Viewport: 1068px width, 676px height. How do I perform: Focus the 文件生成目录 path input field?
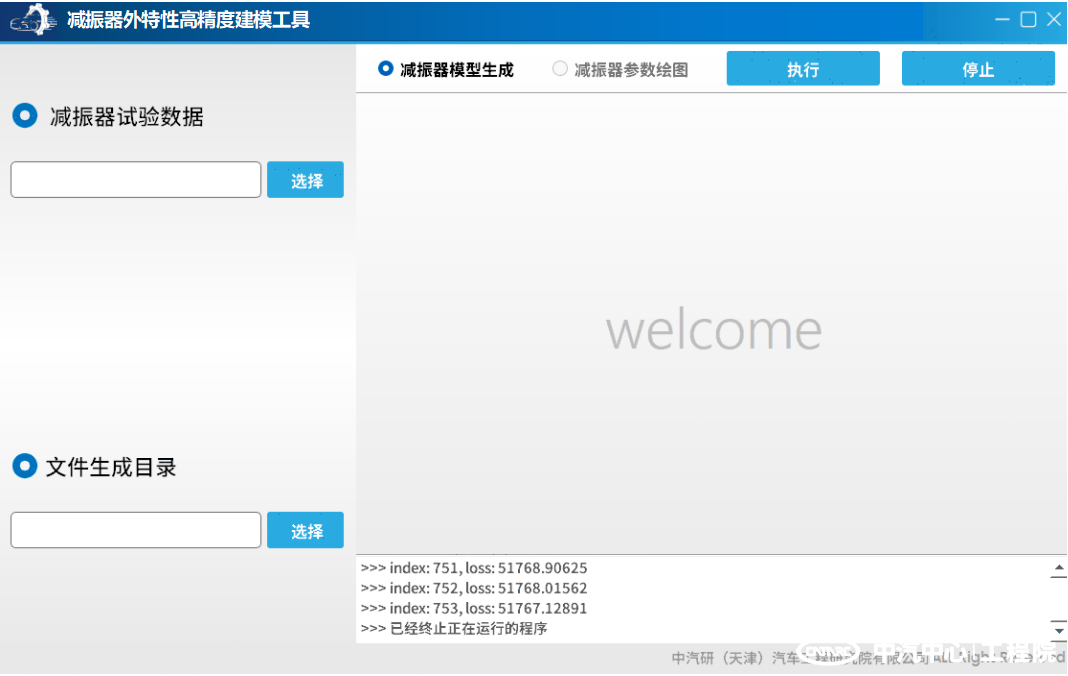click(136, 530)
